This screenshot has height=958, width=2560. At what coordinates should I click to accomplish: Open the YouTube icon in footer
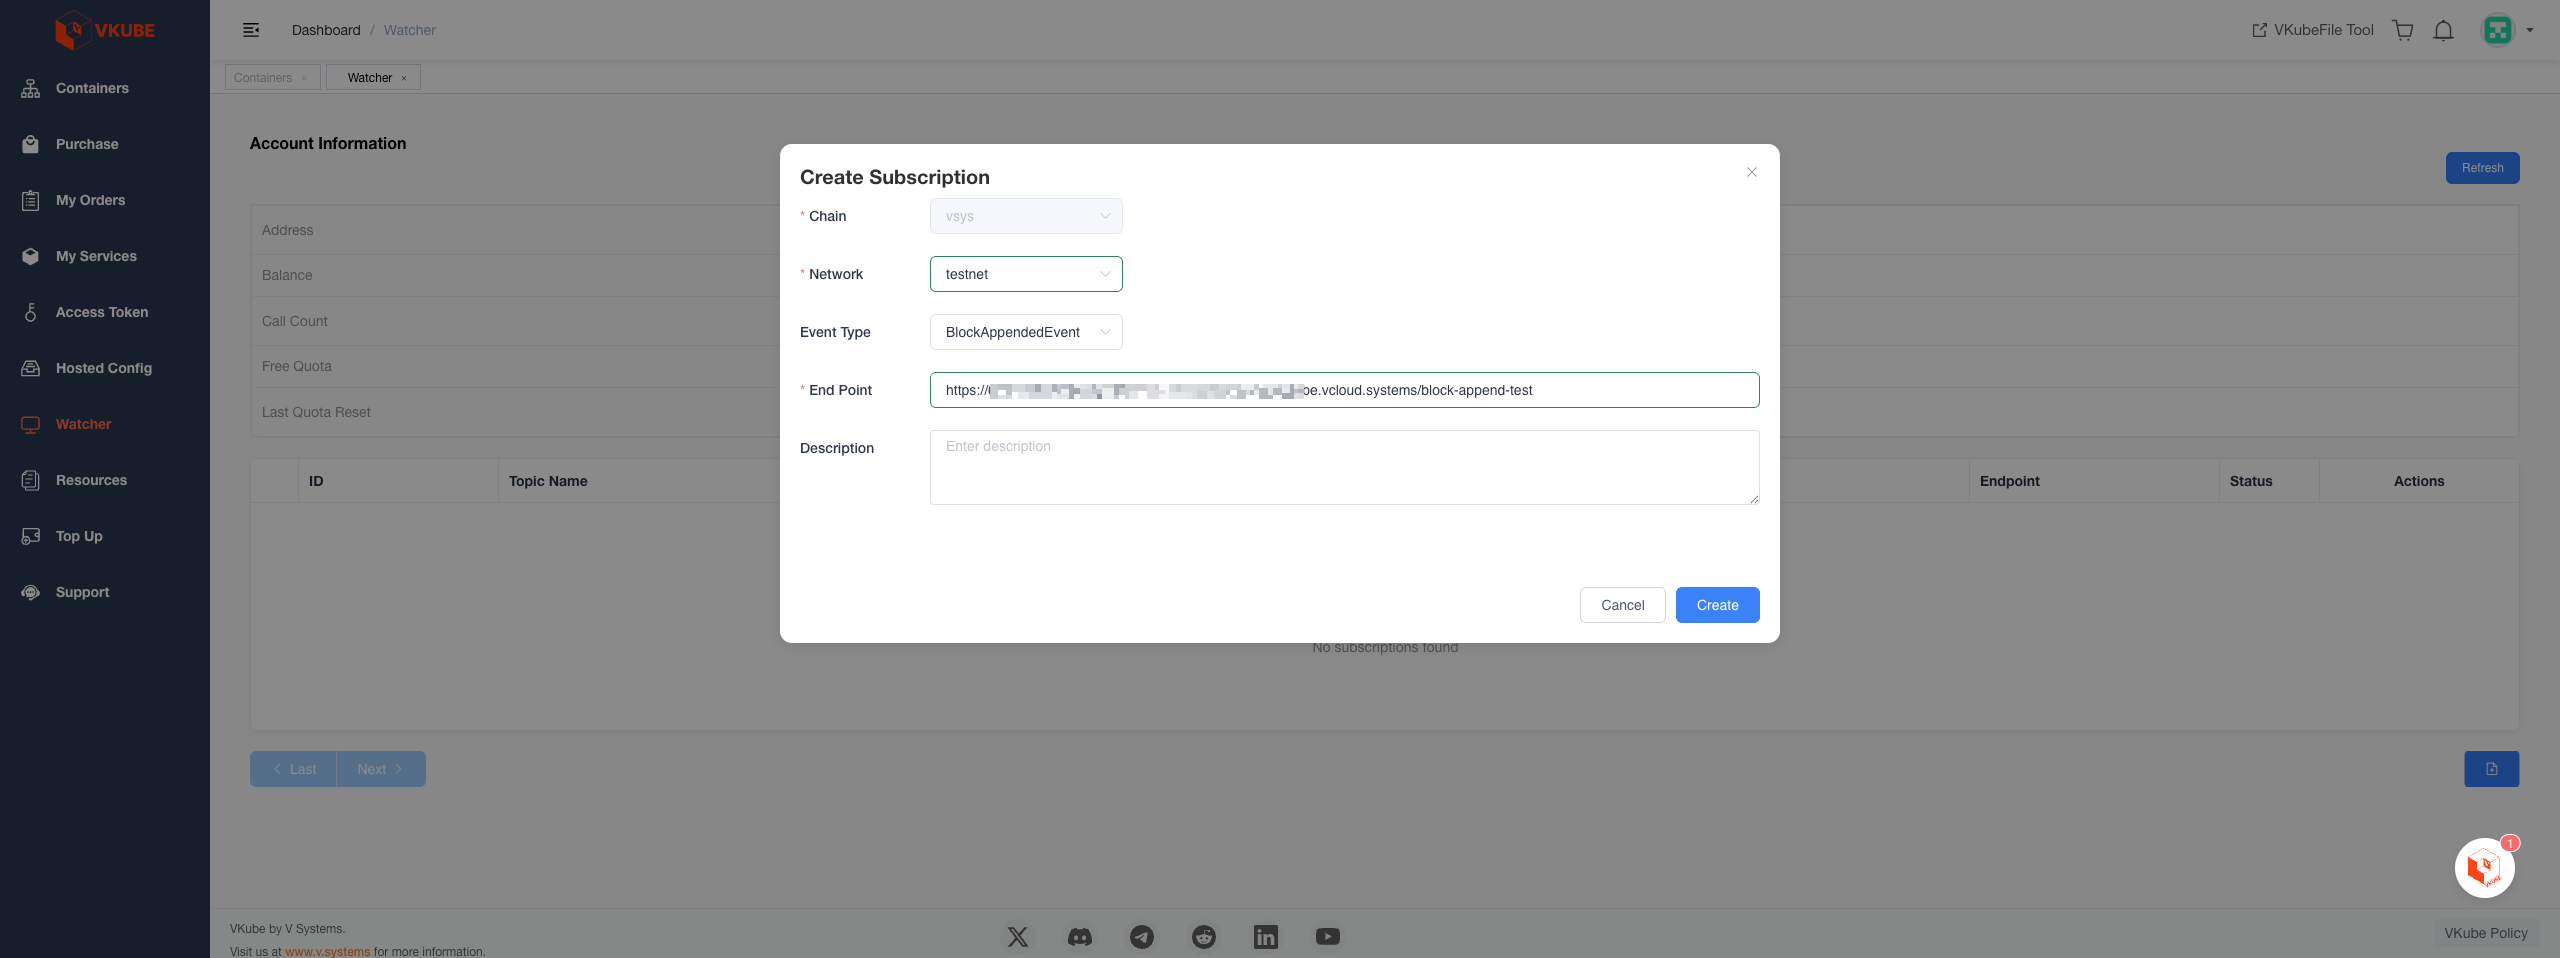point(1327,937)
